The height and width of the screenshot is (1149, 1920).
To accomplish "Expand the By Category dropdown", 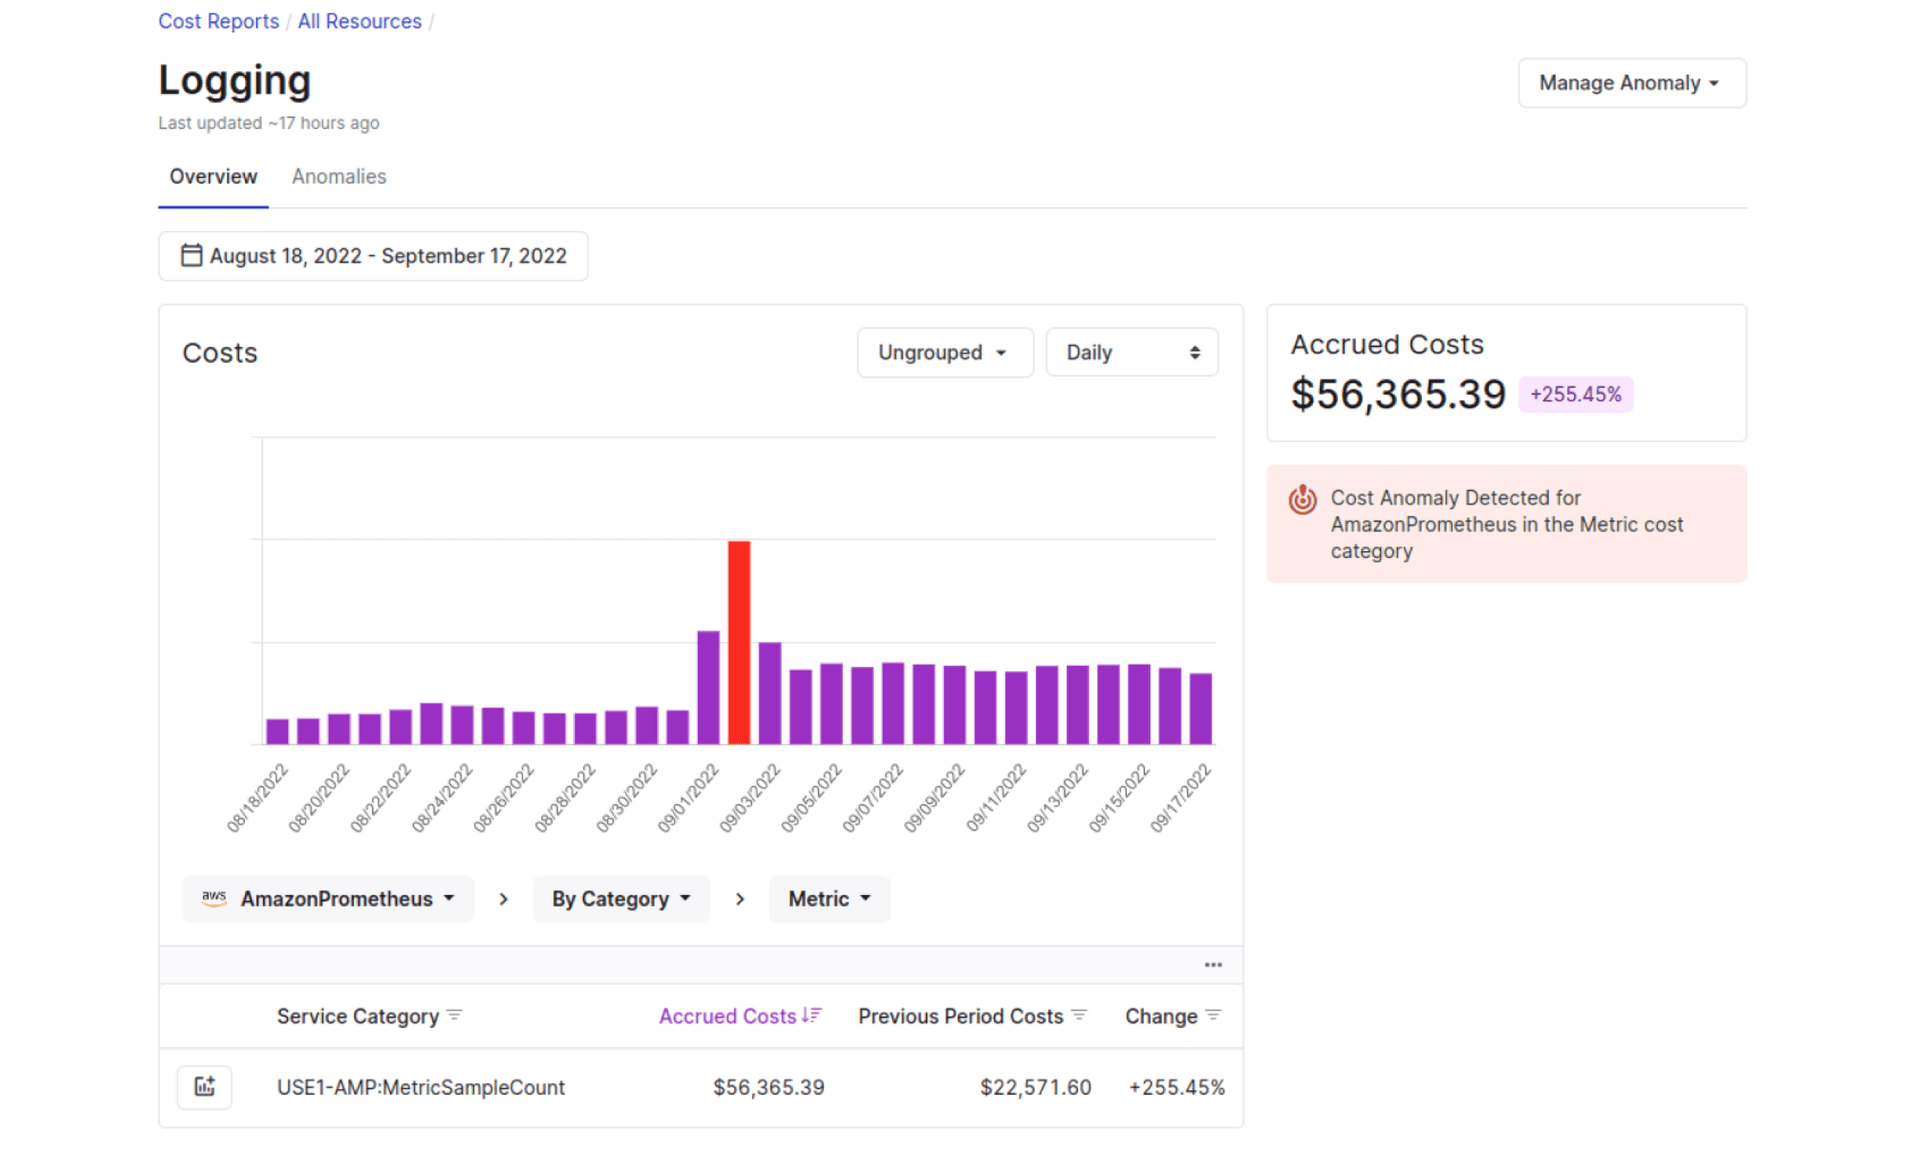I will [x=620, y=898].
